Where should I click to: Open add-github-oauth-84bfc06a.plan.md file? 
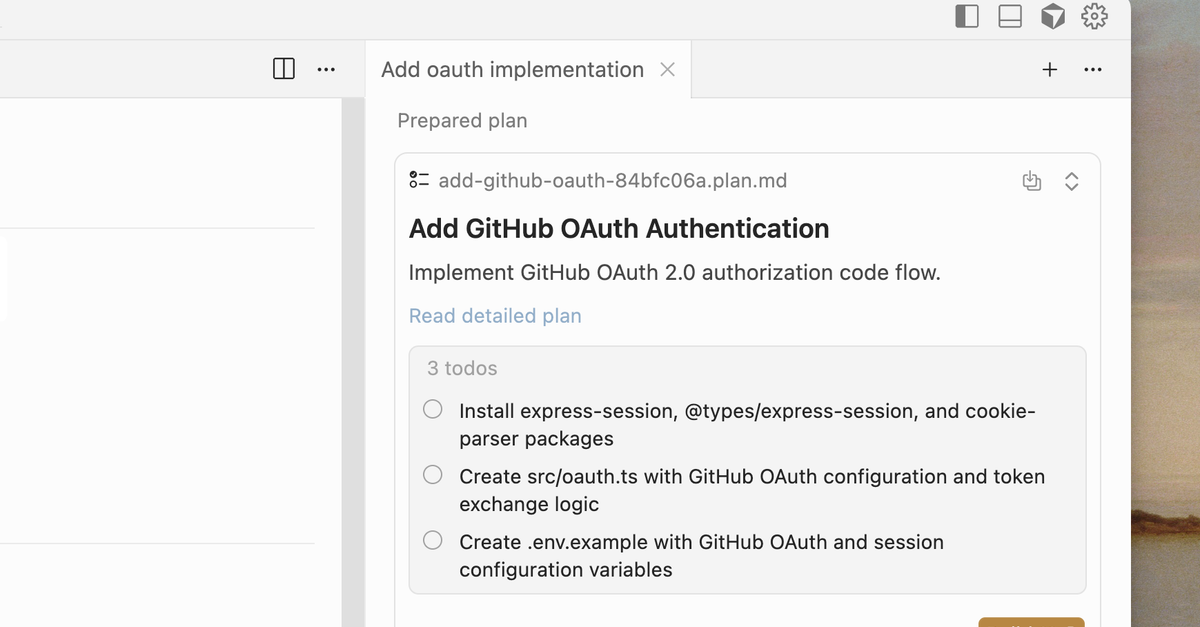pyautogui.click(x=612, y=181)
